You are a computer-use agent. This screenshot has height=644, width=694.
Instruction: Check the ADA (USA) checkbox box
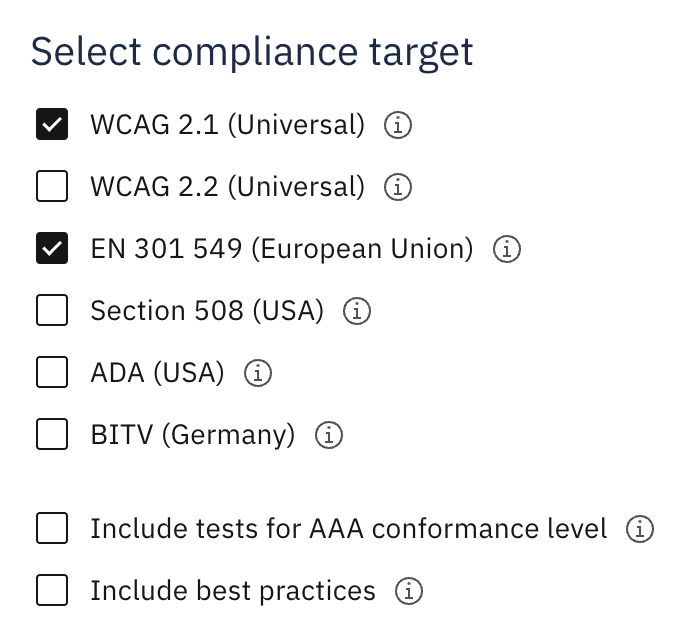(52, 372)
